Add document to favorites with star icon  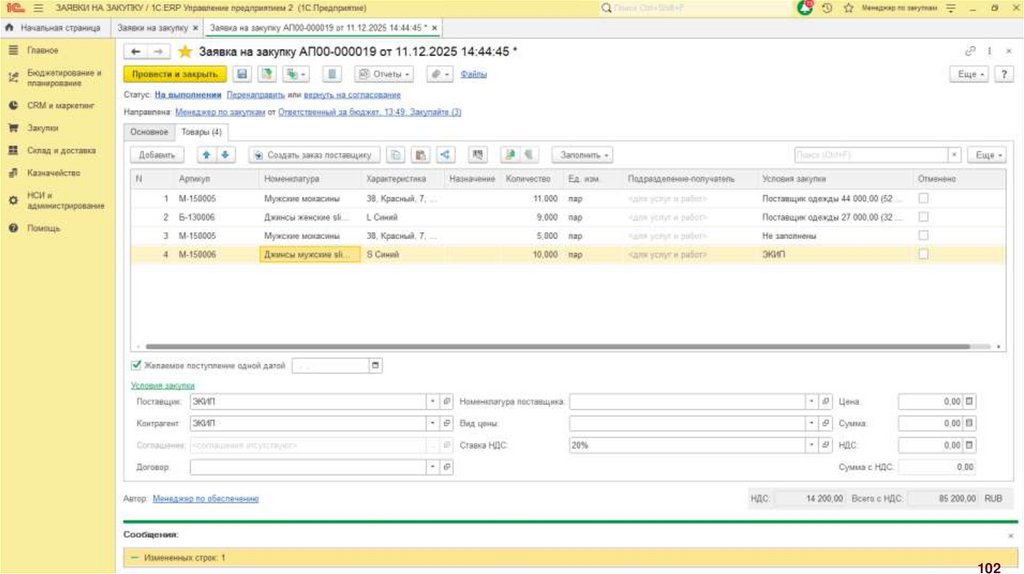pos(184,51)
